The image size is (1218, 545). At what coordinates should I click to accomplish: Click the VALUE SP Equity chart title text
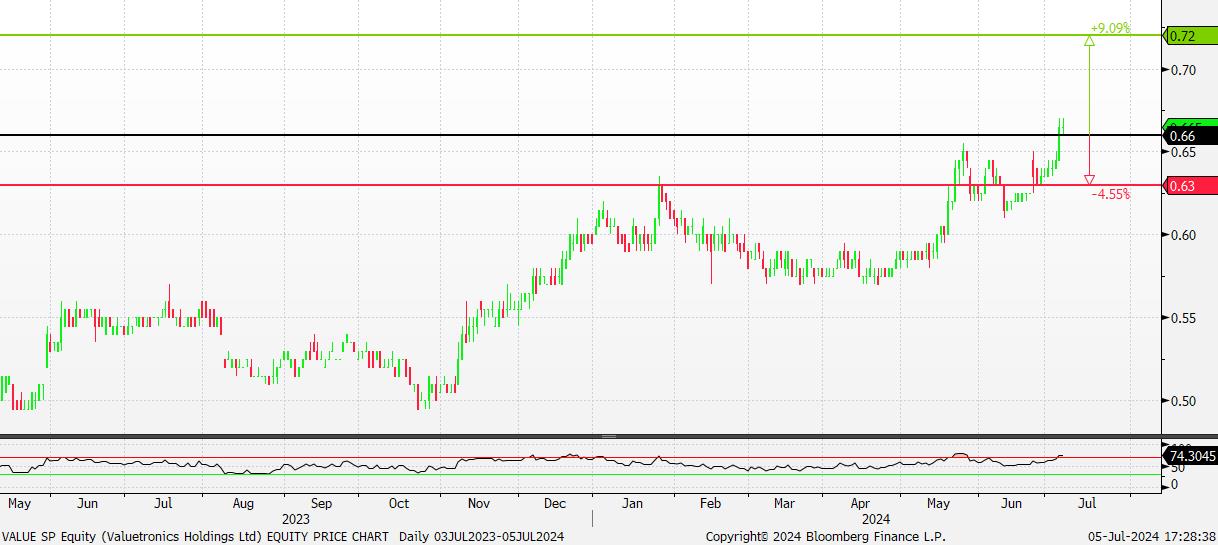pos(195,536)
